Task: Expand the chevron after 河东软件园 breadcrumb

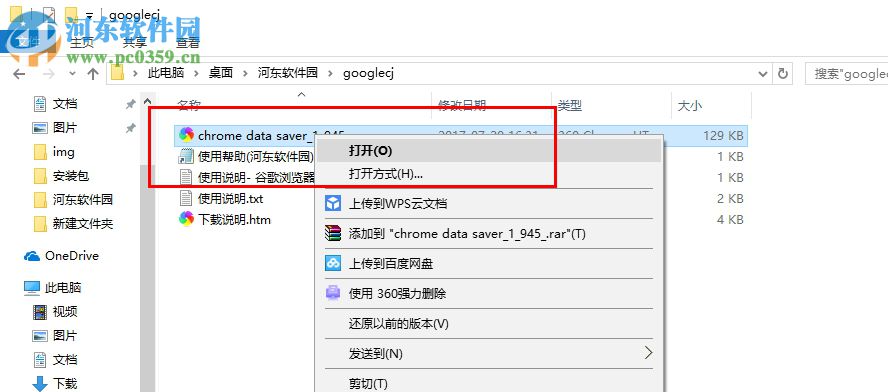Action: coord(331,74)
